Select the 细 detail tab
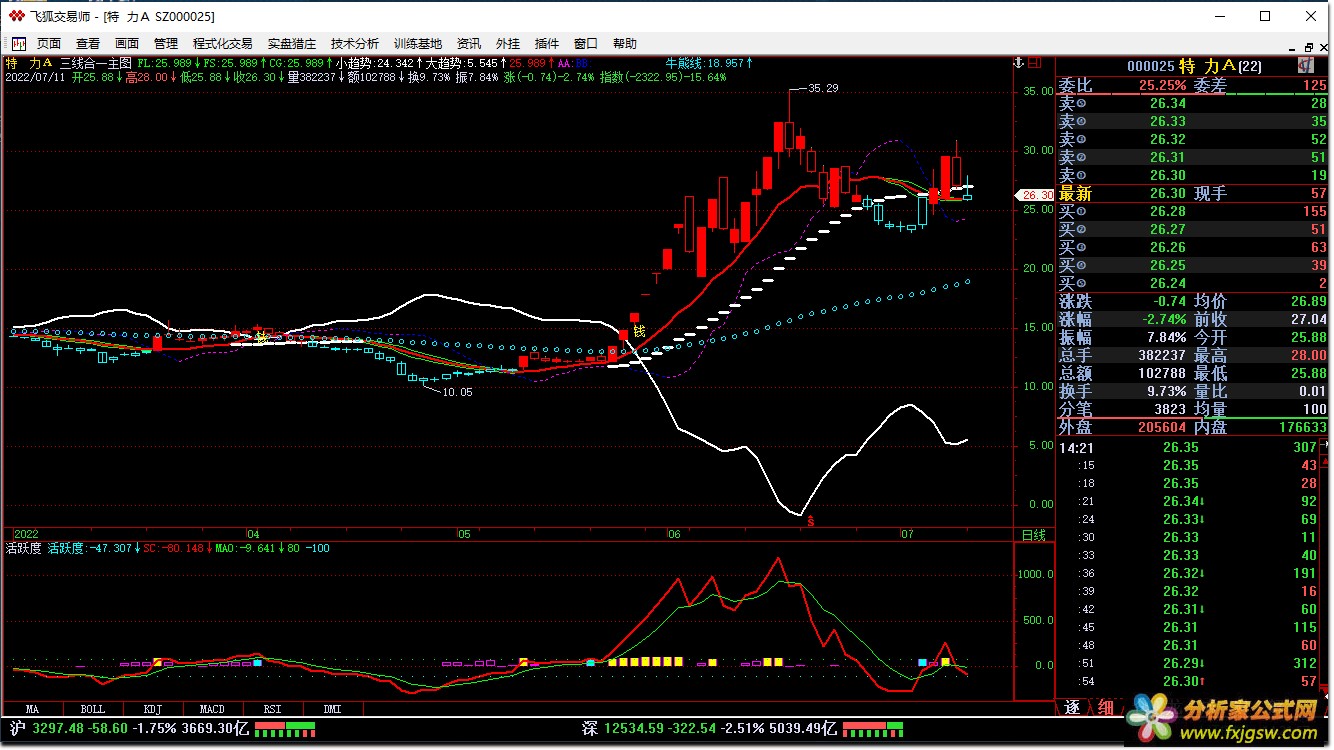This screenshot has height=750, width=1334. click(1106, 707)
